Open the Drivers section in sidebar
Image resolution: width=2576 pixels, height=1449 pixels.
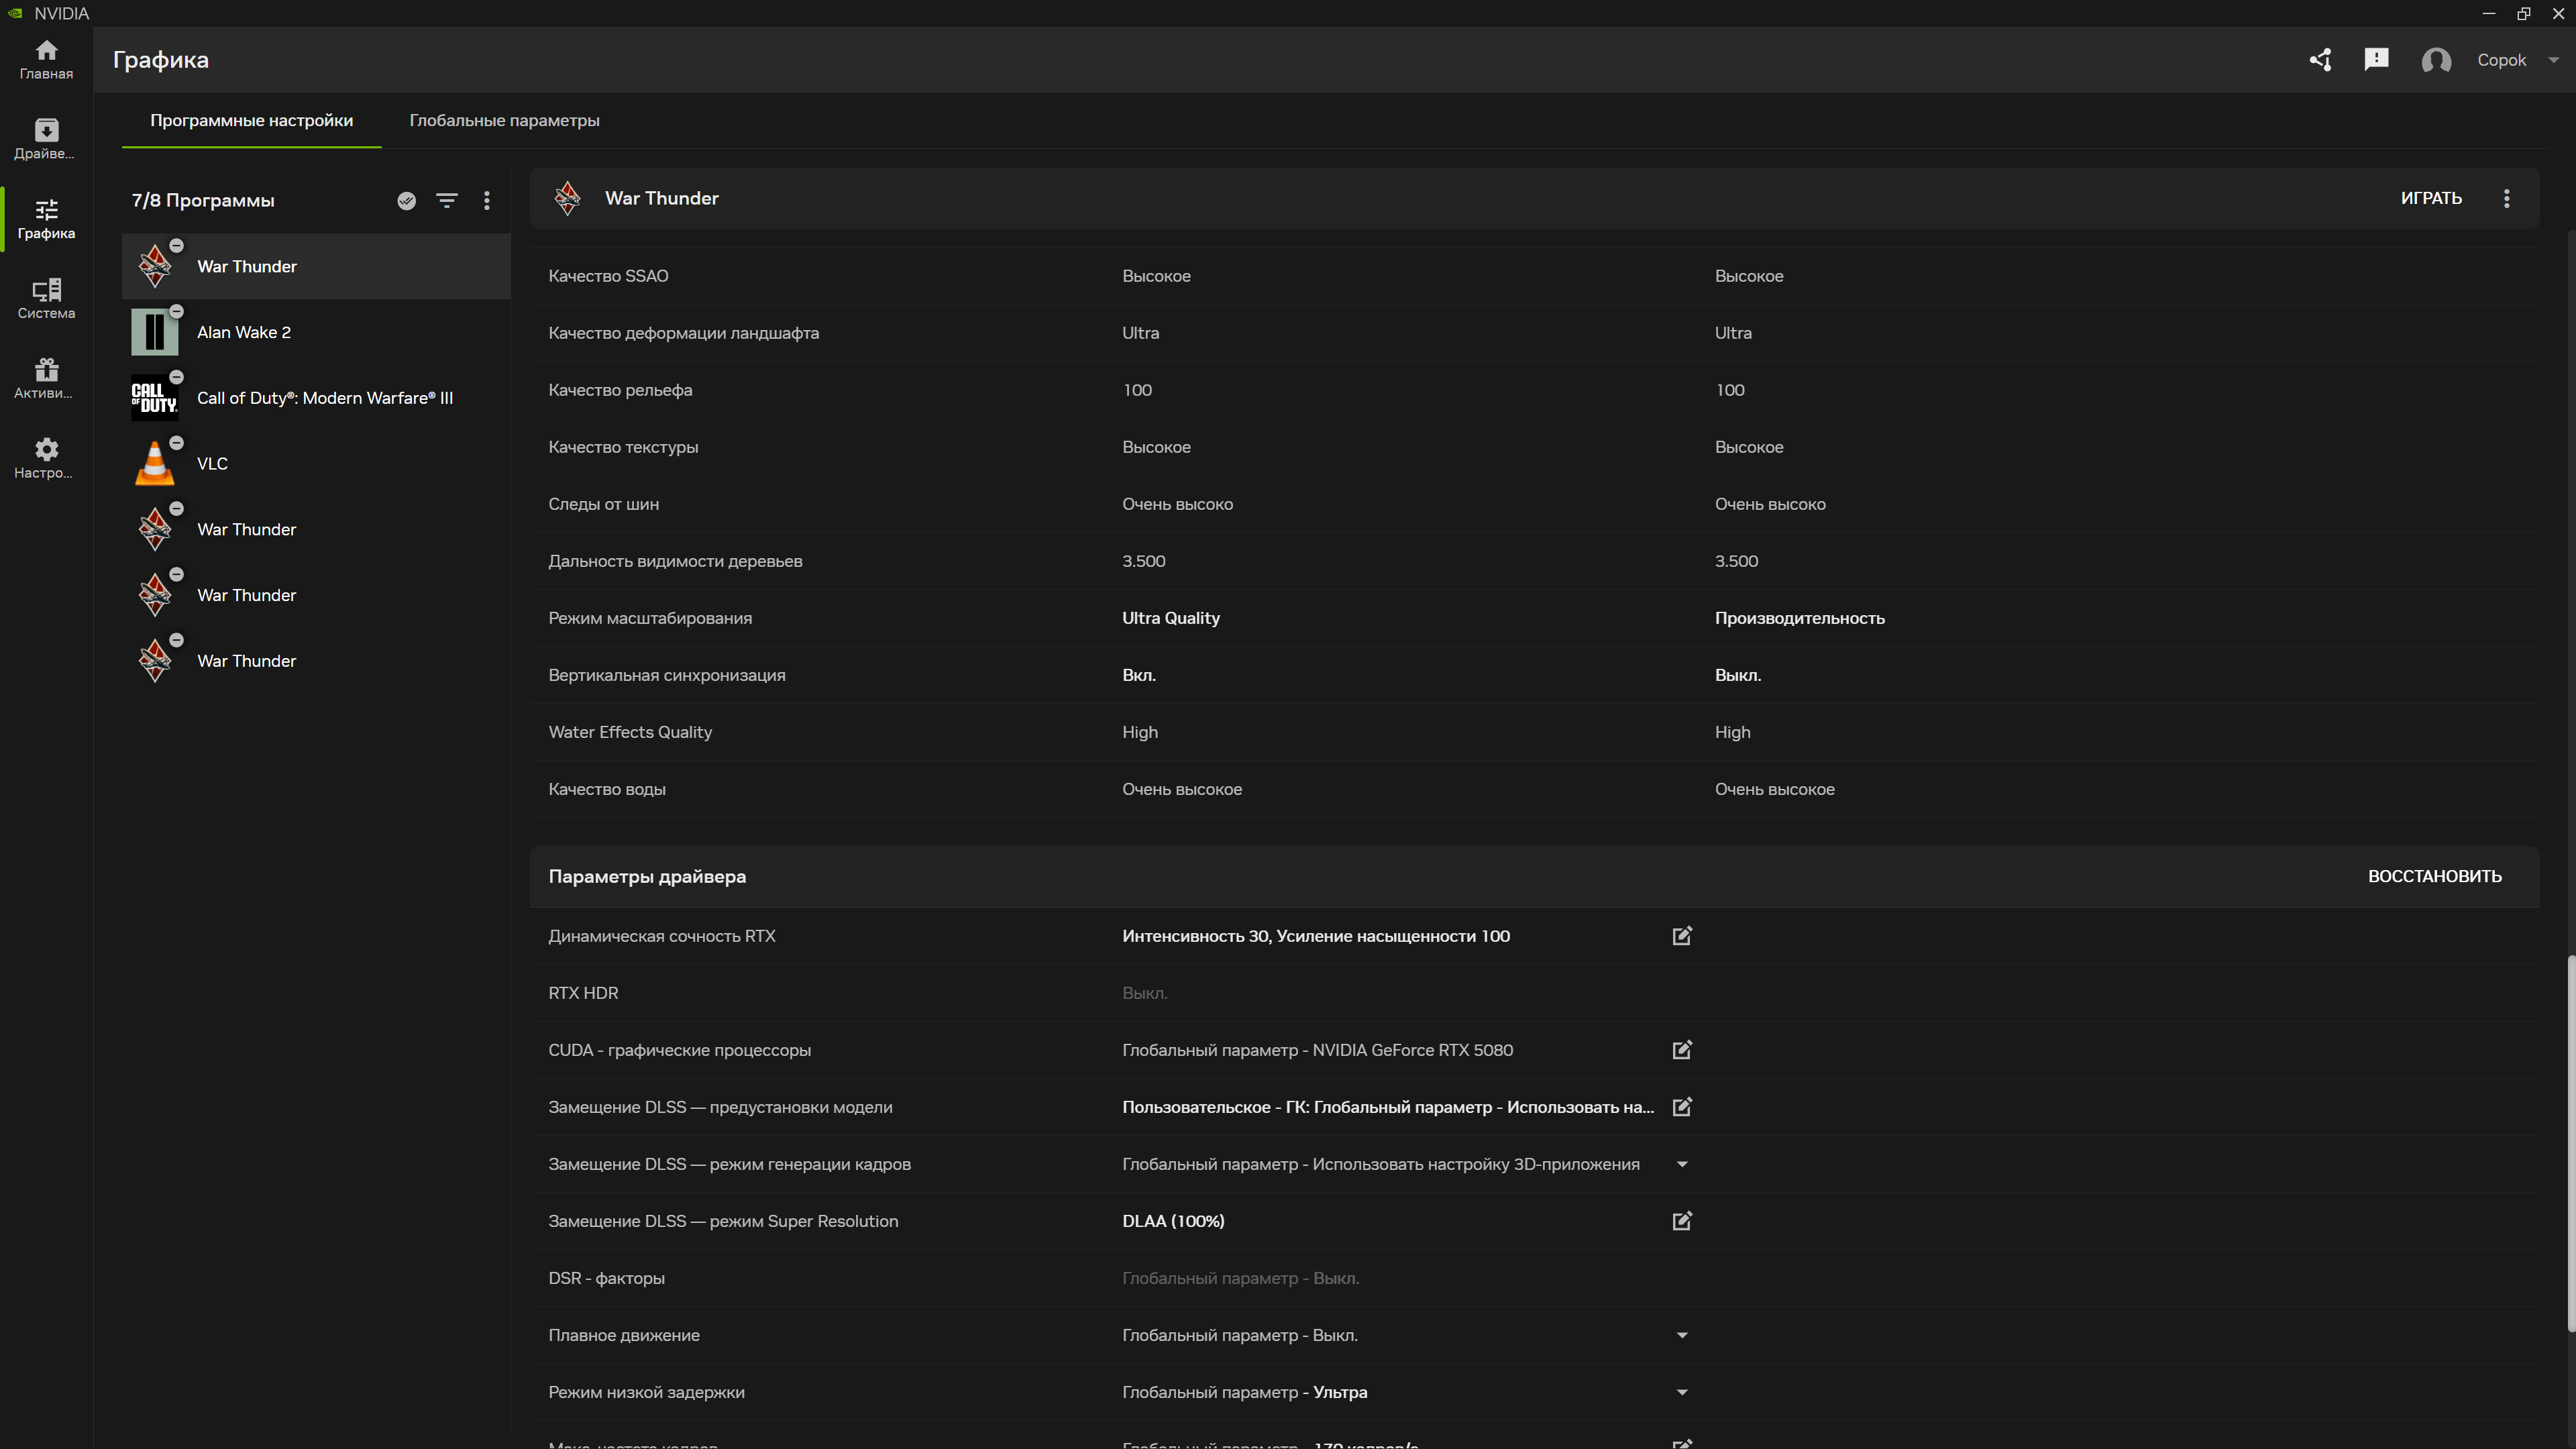coord(46,139)
